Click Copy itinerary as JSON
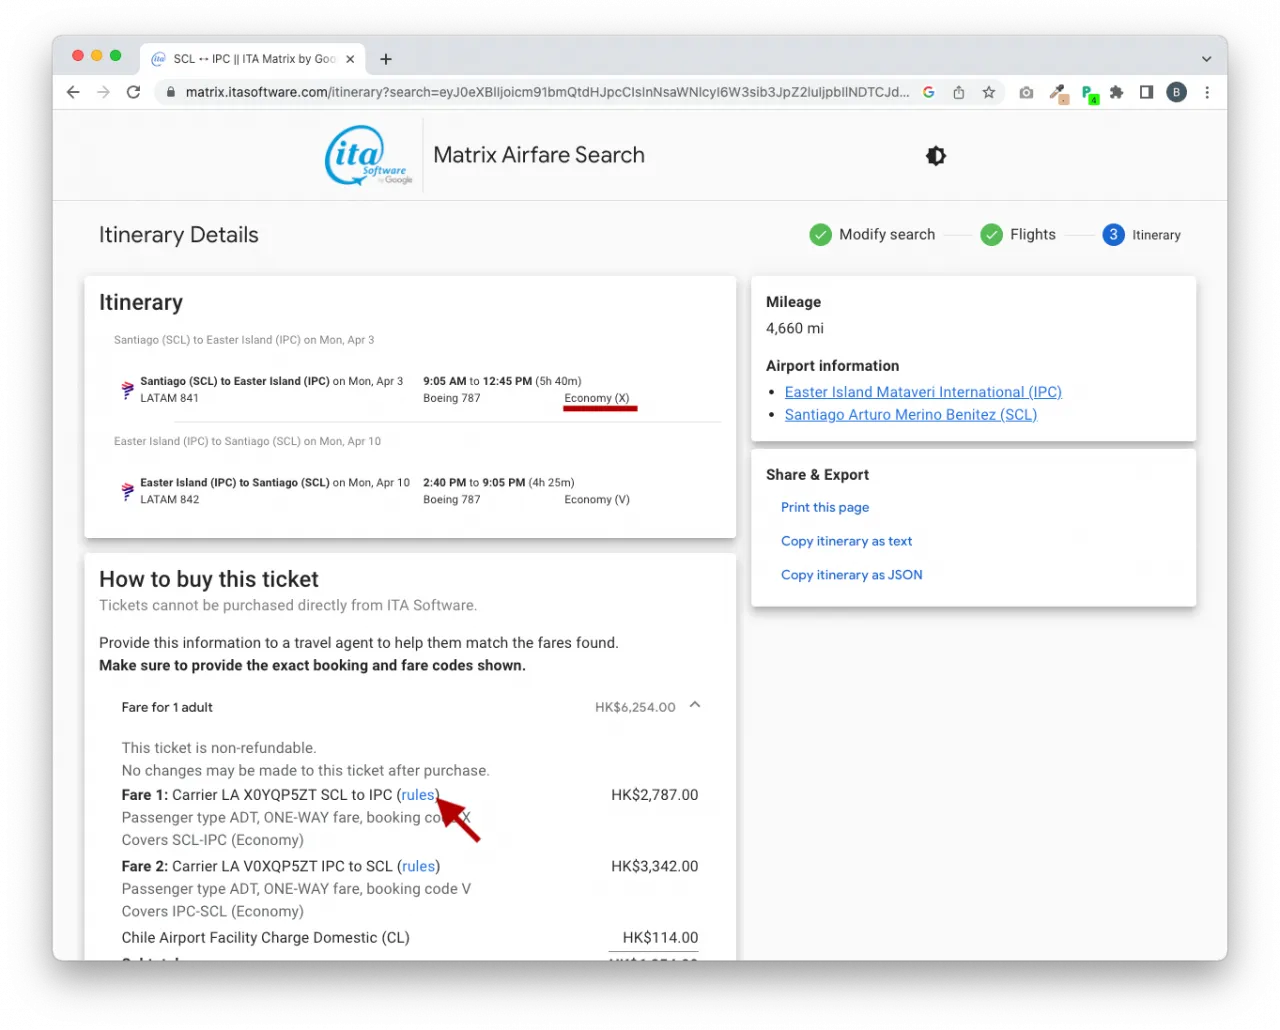Image resolution: width=1280 pixels, height=1030 pixels. pos(852,575)
